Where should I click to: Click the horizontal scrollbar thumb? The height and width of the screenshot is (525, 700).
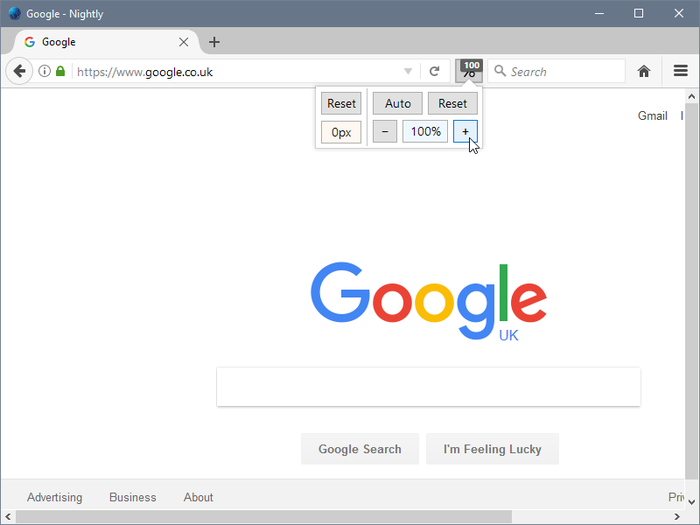click(x=264, y=517)
